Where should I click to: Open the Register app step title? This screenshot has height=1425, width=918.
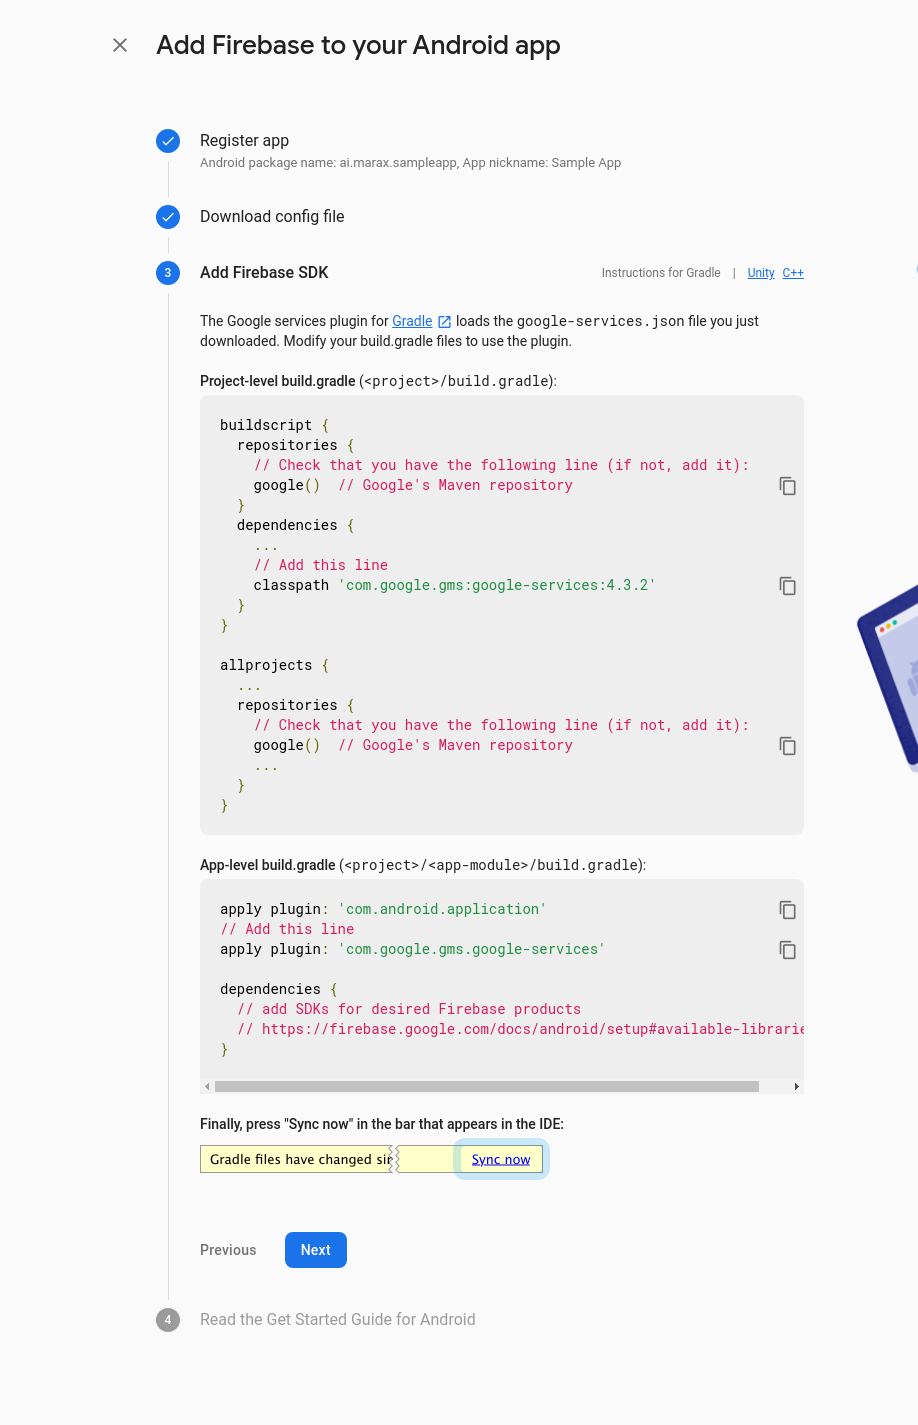tap(244, 141)
